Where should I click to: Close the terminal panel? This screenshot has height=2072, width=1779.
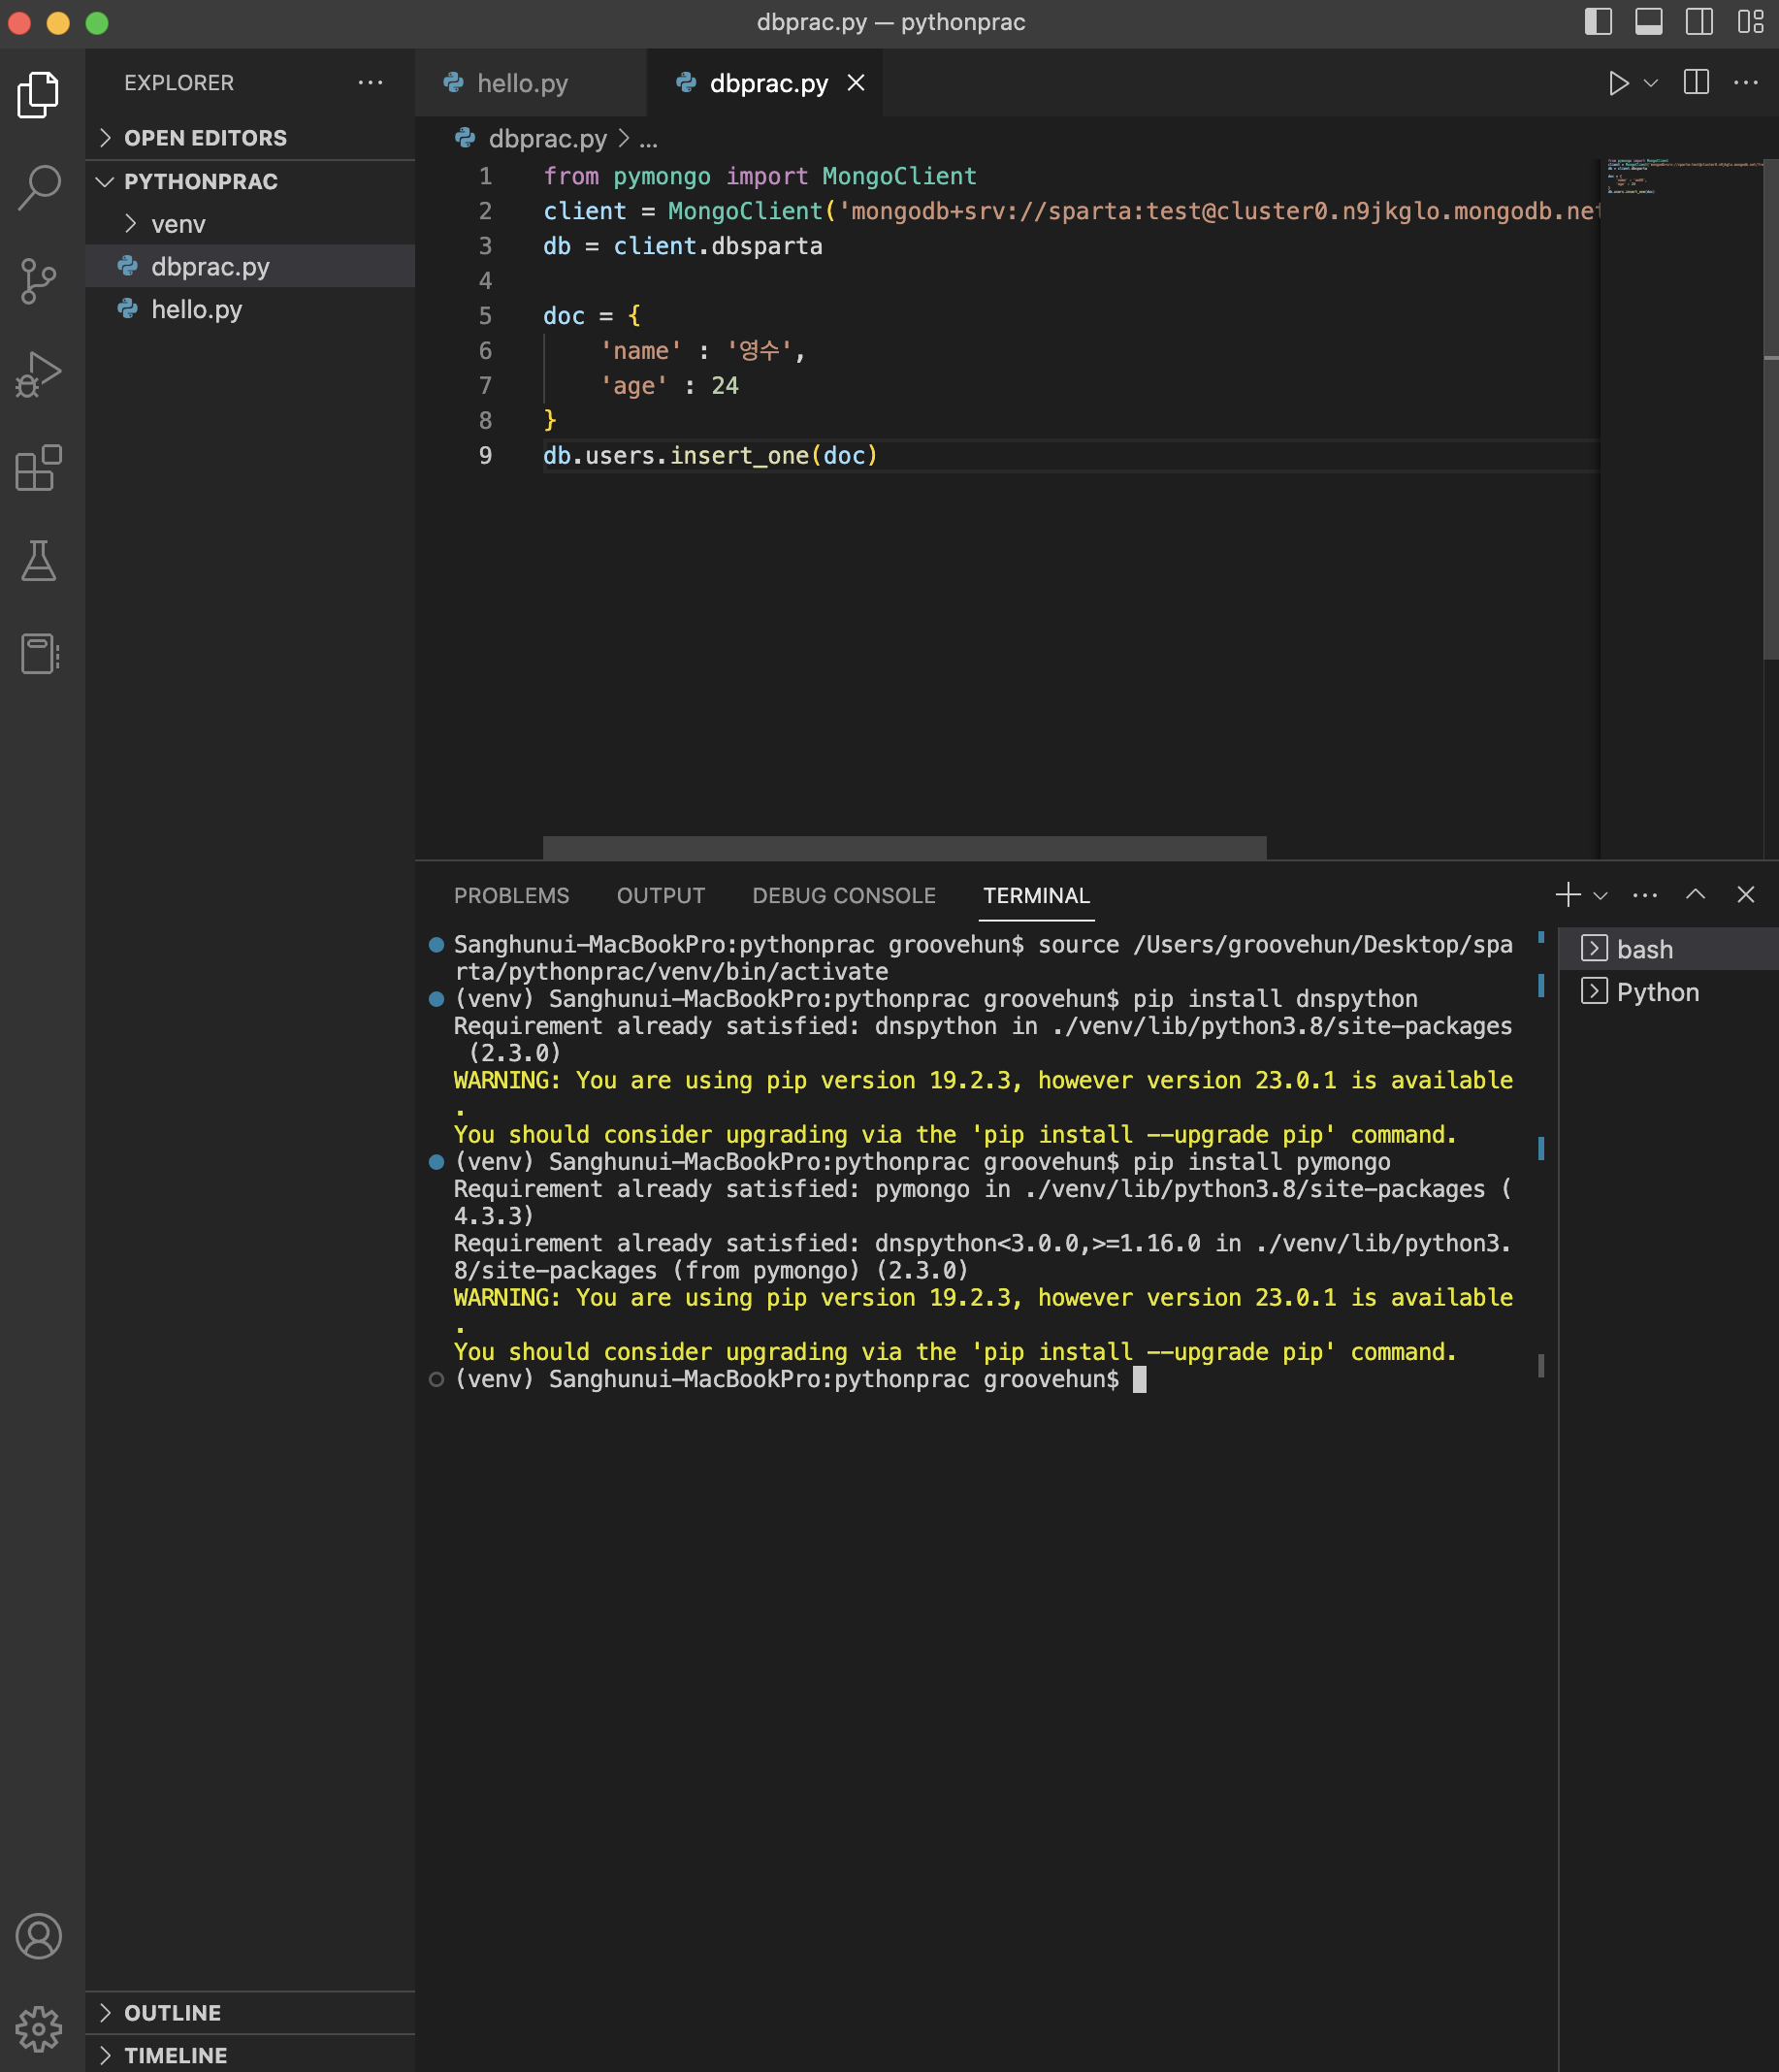tap(1746, 895)
